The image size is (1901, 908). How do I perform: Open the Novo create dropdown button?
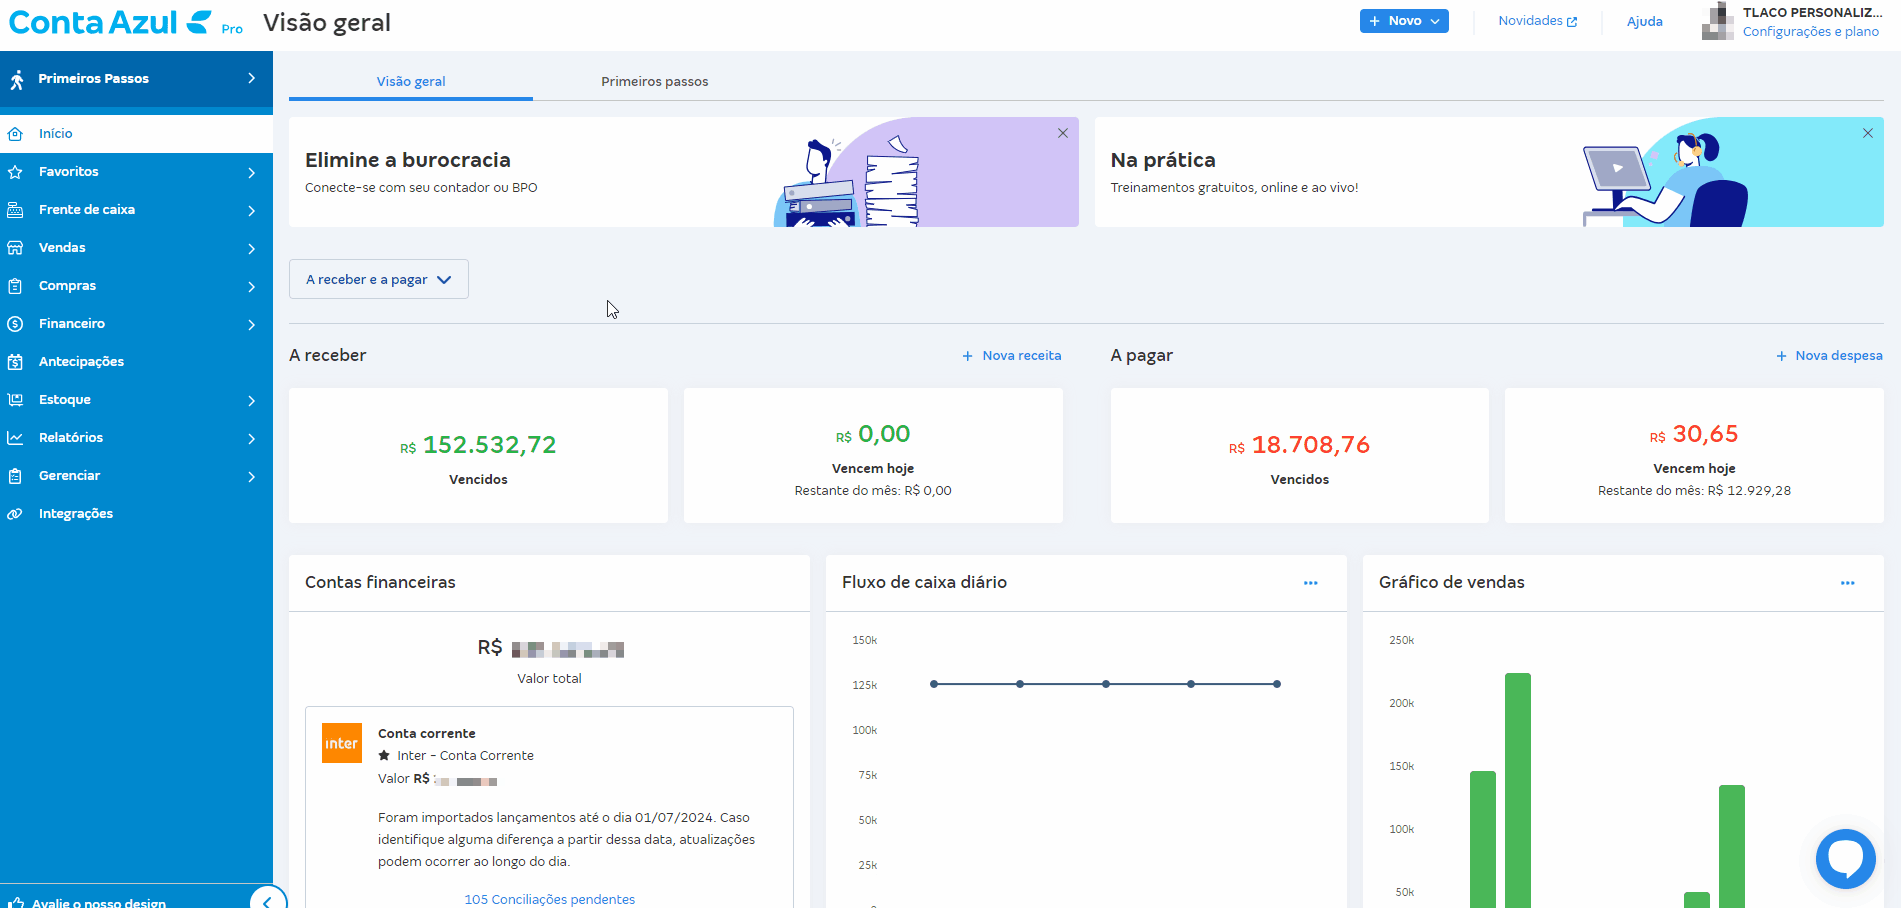pyautogui.click(x=1404, y=21)
